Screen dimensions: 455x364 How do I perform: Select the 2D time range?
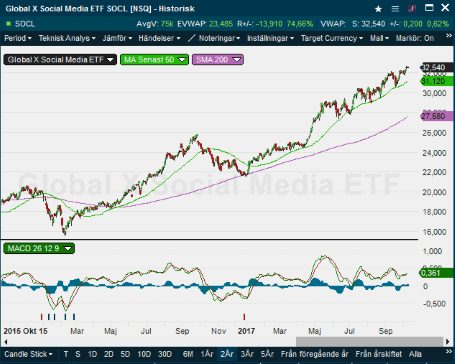point(109,354)
